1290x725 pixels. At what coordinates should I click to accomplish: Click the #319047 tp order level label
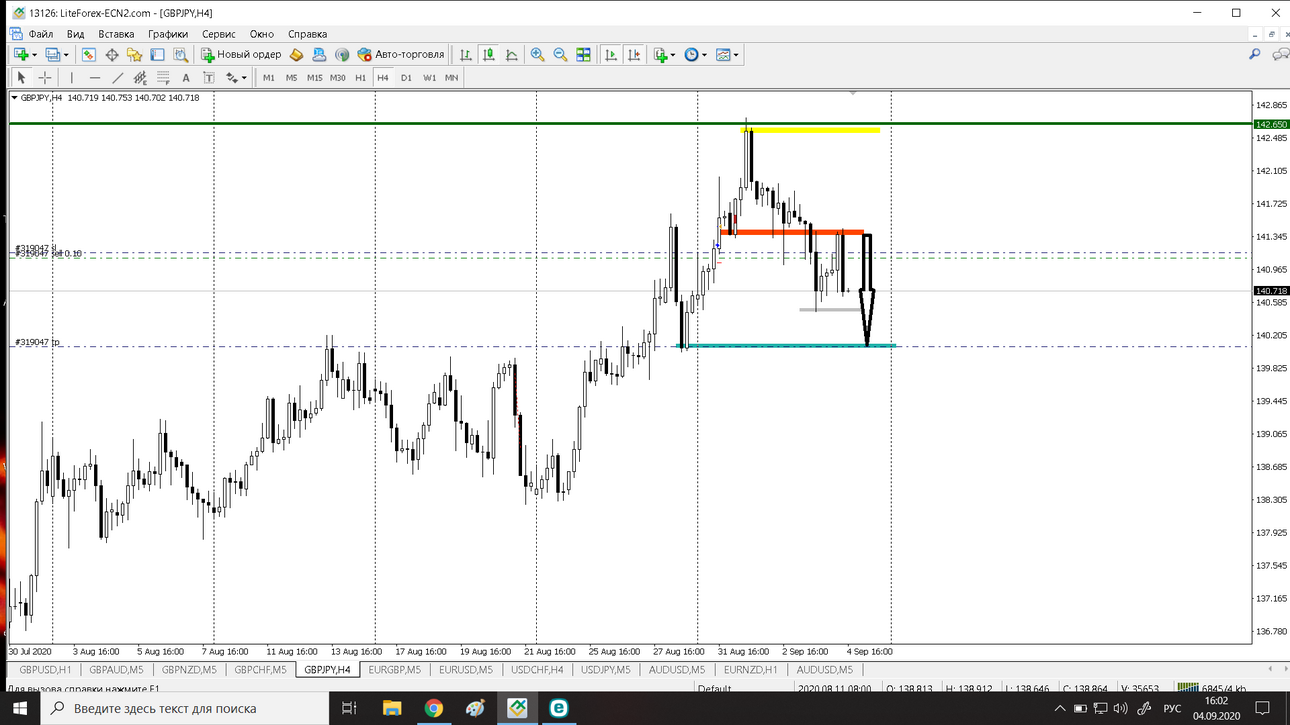[x=37, y=342]
